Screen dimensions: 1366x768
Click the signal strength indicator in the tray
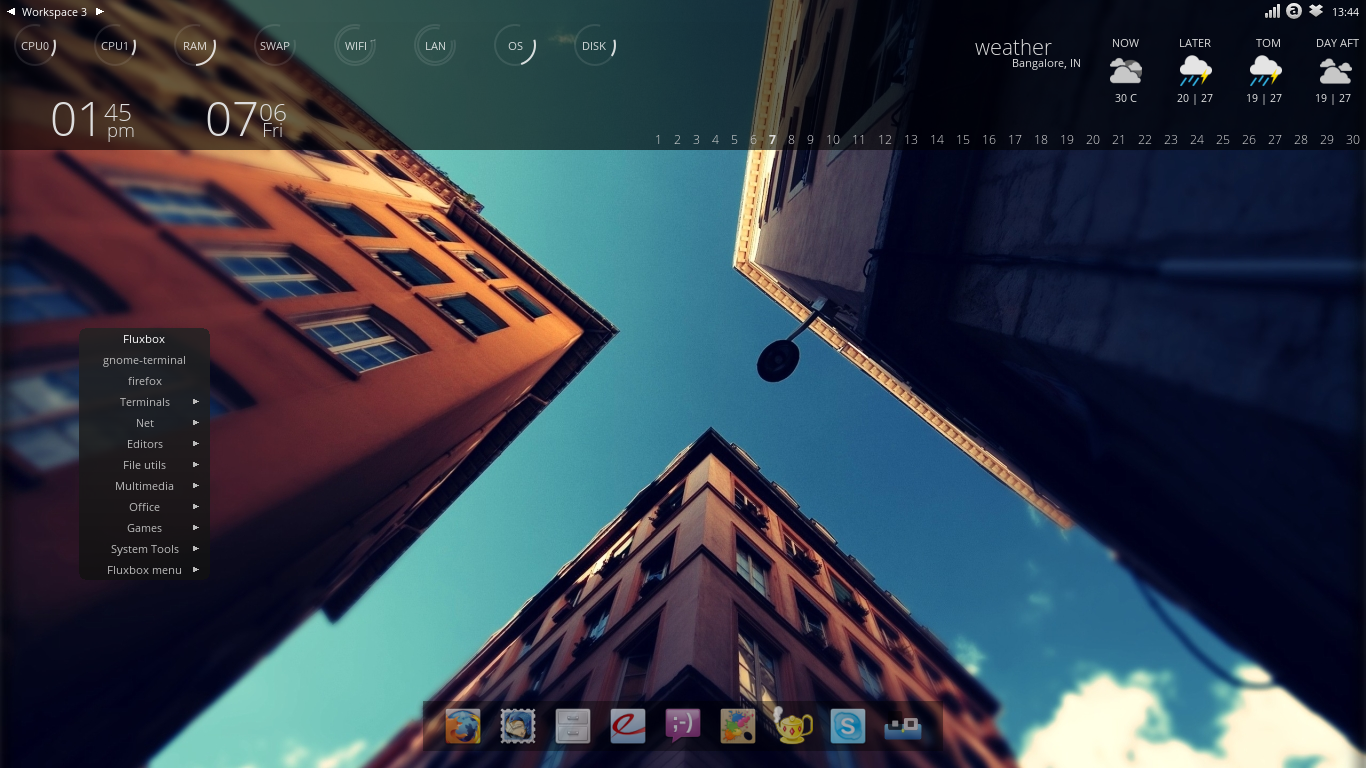pos(1273,10)
